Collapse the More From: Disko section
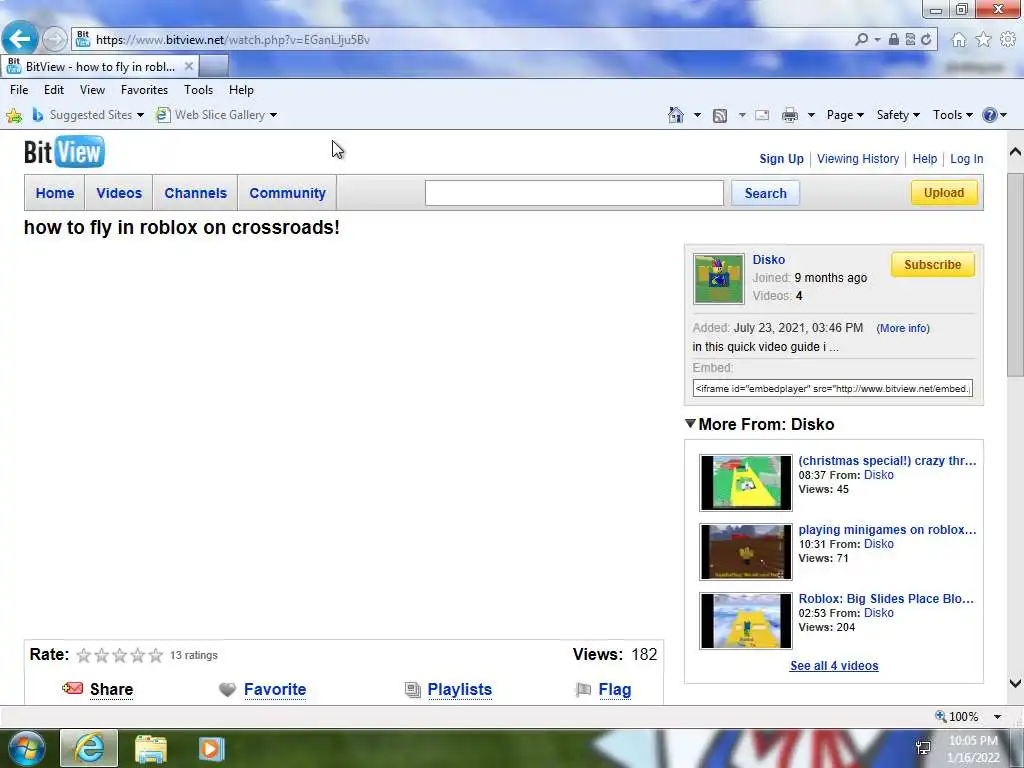Viewport: 1024px width, 768px height. click(x=690, y=424)
